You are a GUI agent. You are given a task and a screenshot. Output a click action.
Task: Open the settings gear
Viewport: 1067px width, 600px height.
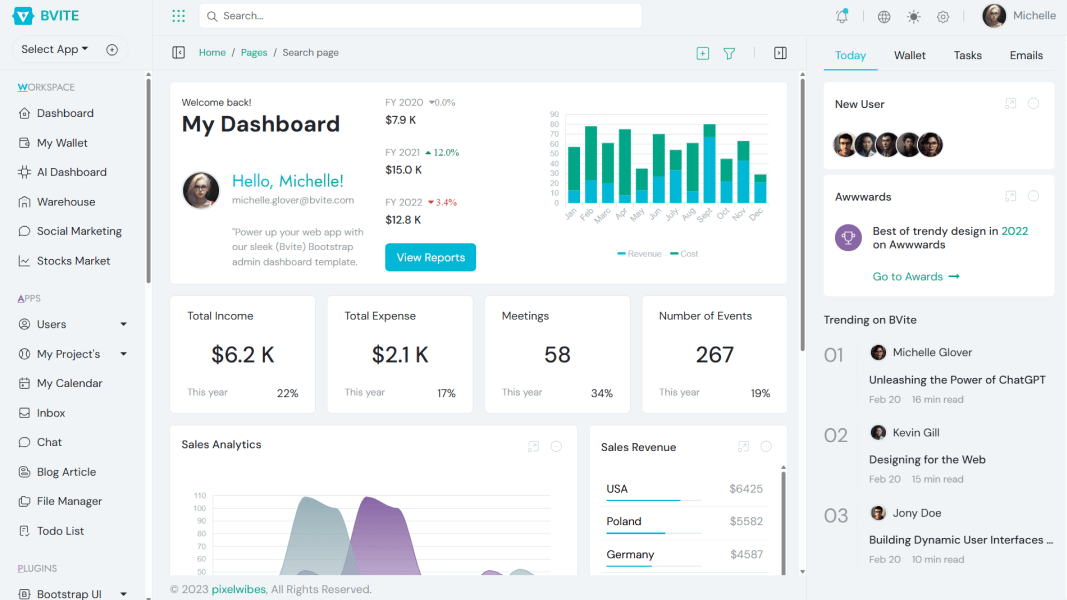[942, 16]
